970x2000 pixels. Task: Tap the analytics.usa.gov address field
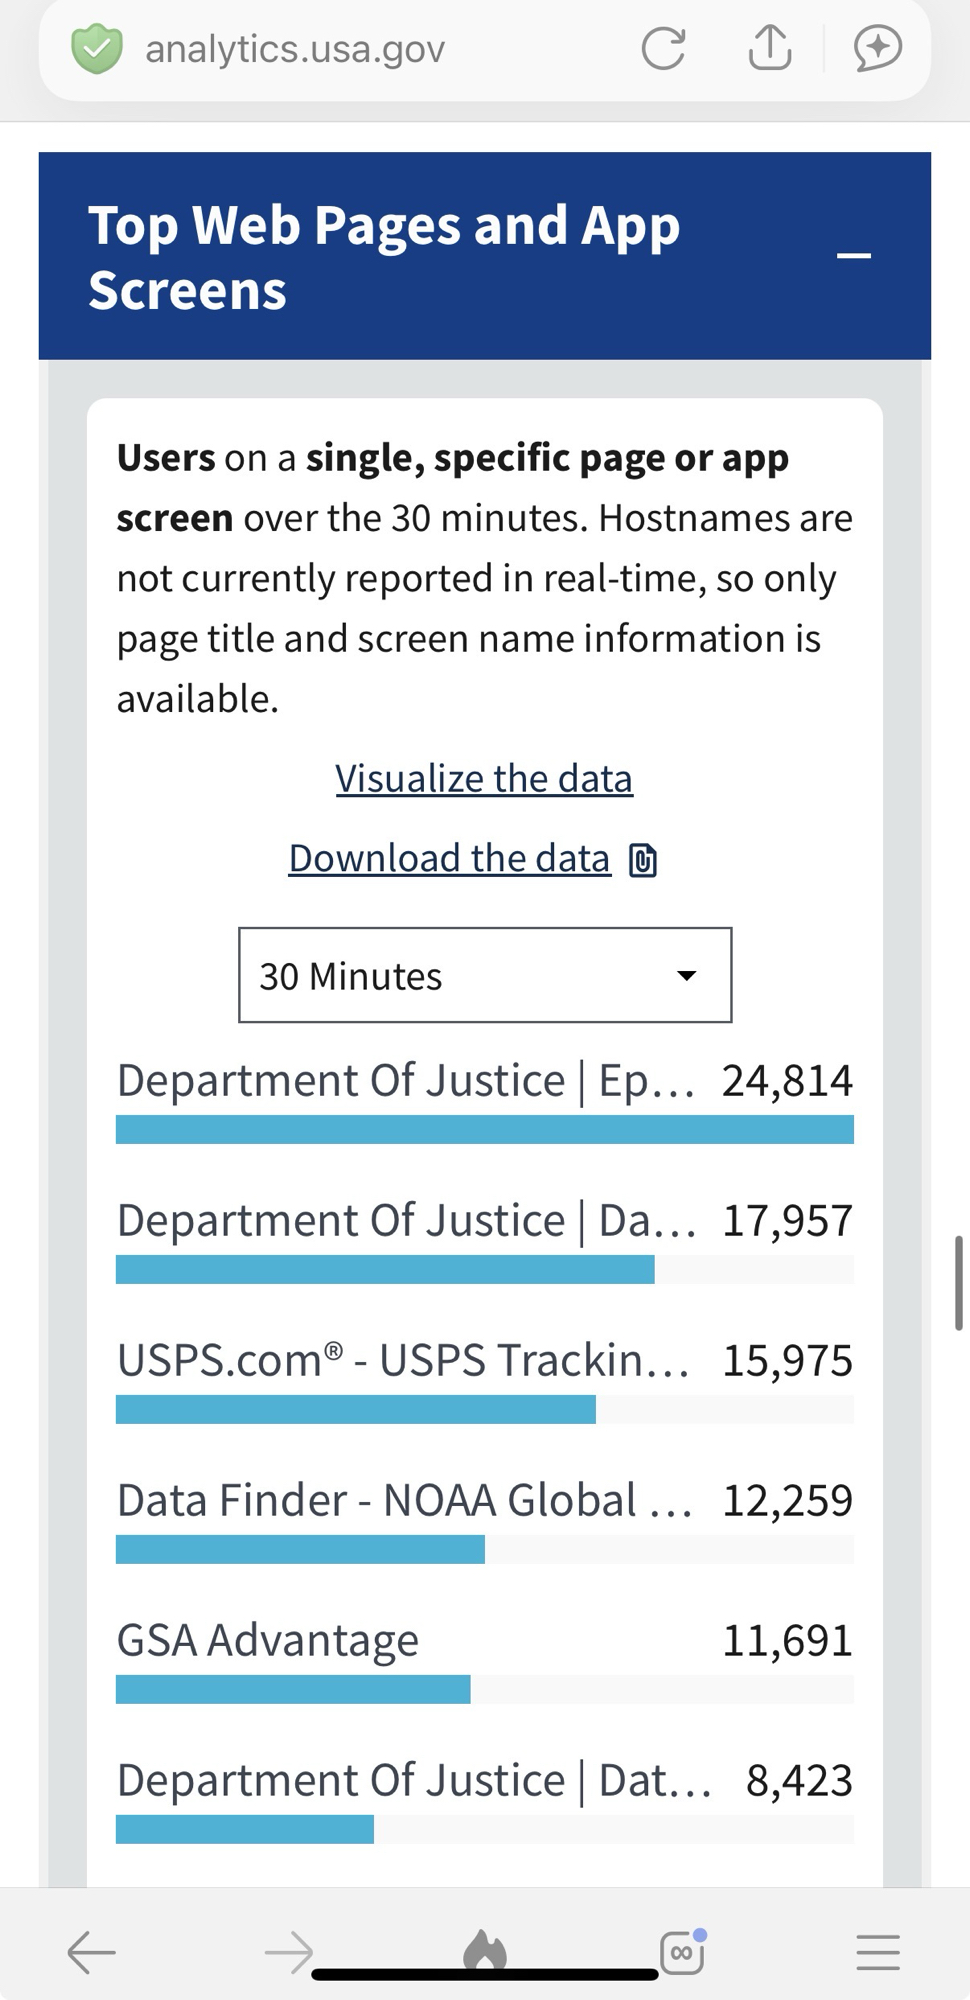point(295,49)
